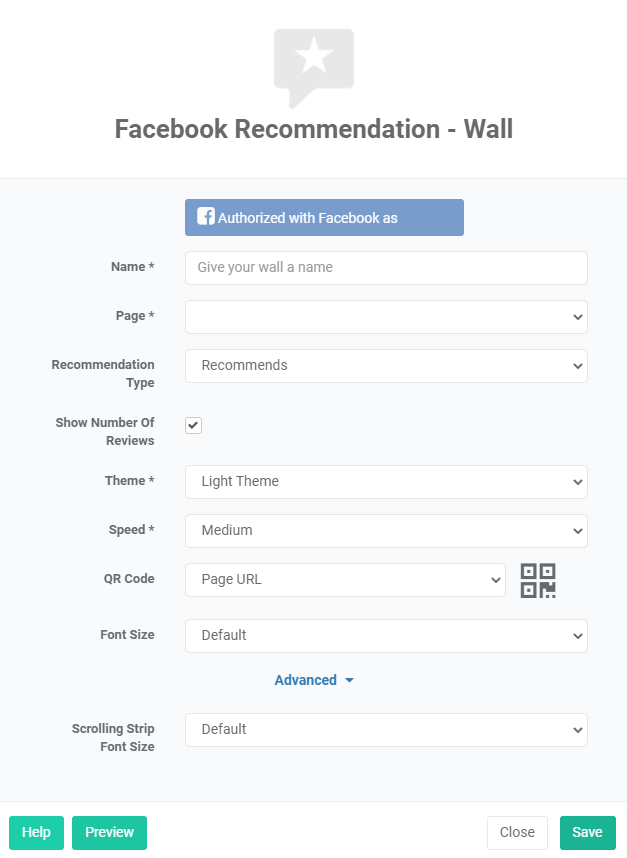
Task: Click the Facebook logo on the authorization button
Action: [x=207, y=216]
